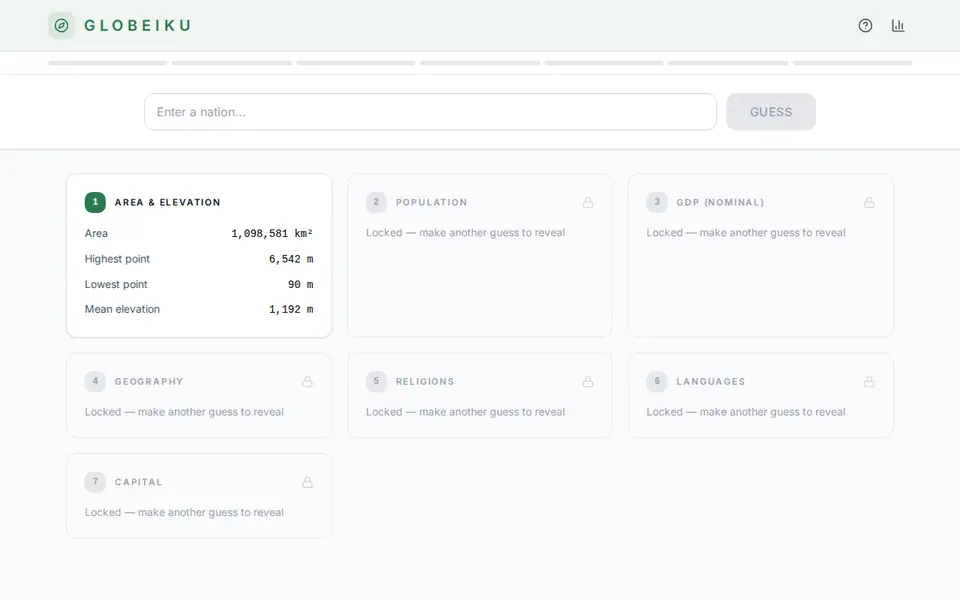
Task: Click the first guess progress segment
Action: tap(108, 63)
